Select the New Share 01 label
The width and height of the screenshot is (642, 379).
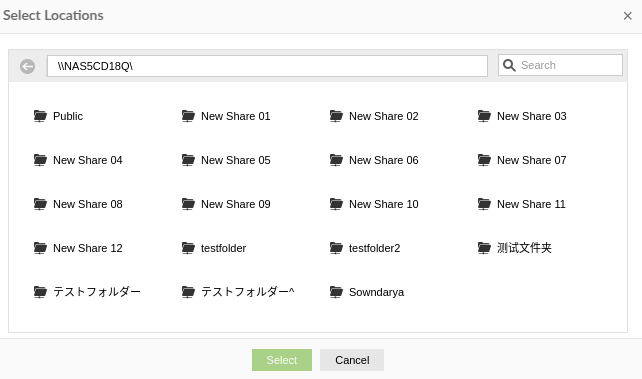click(x=235, y=116)
